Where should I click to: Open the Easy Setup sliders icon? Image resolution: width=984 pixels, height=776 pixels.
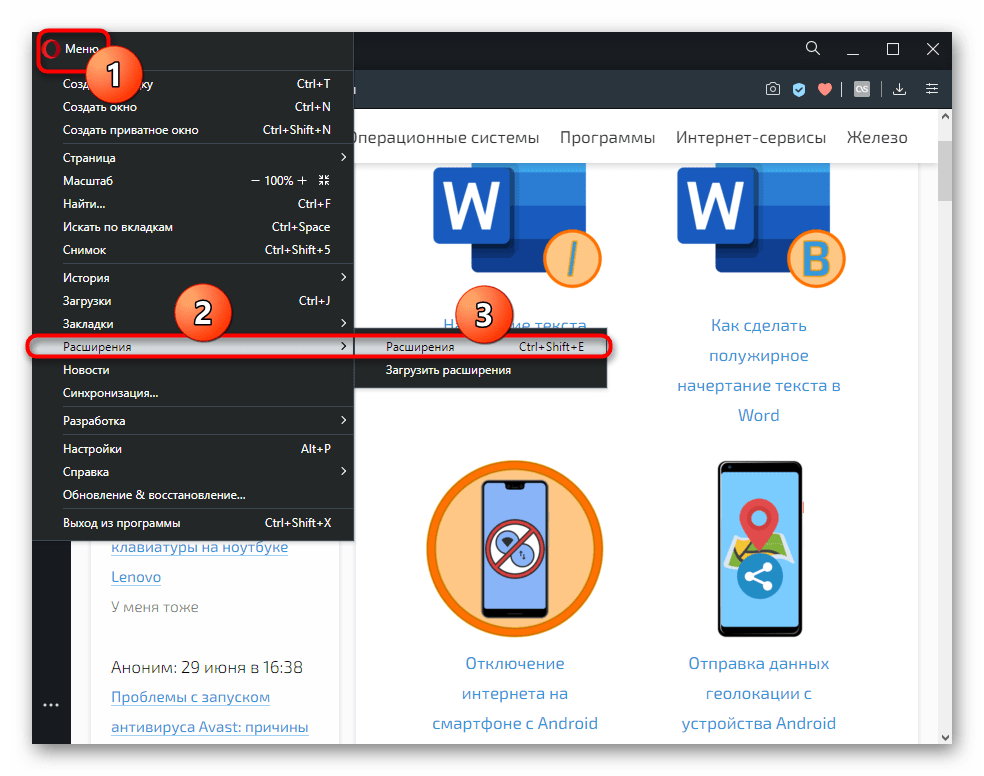932,89
